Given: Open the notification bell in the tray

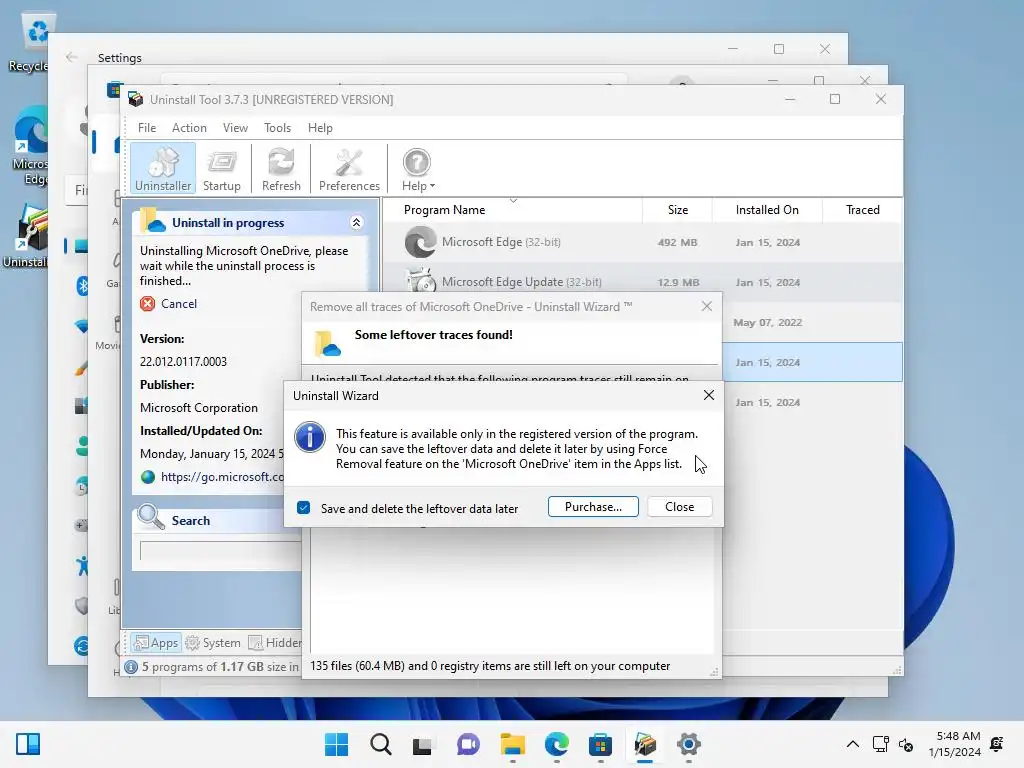Looking at the screenshot, I should click(997, 744).
